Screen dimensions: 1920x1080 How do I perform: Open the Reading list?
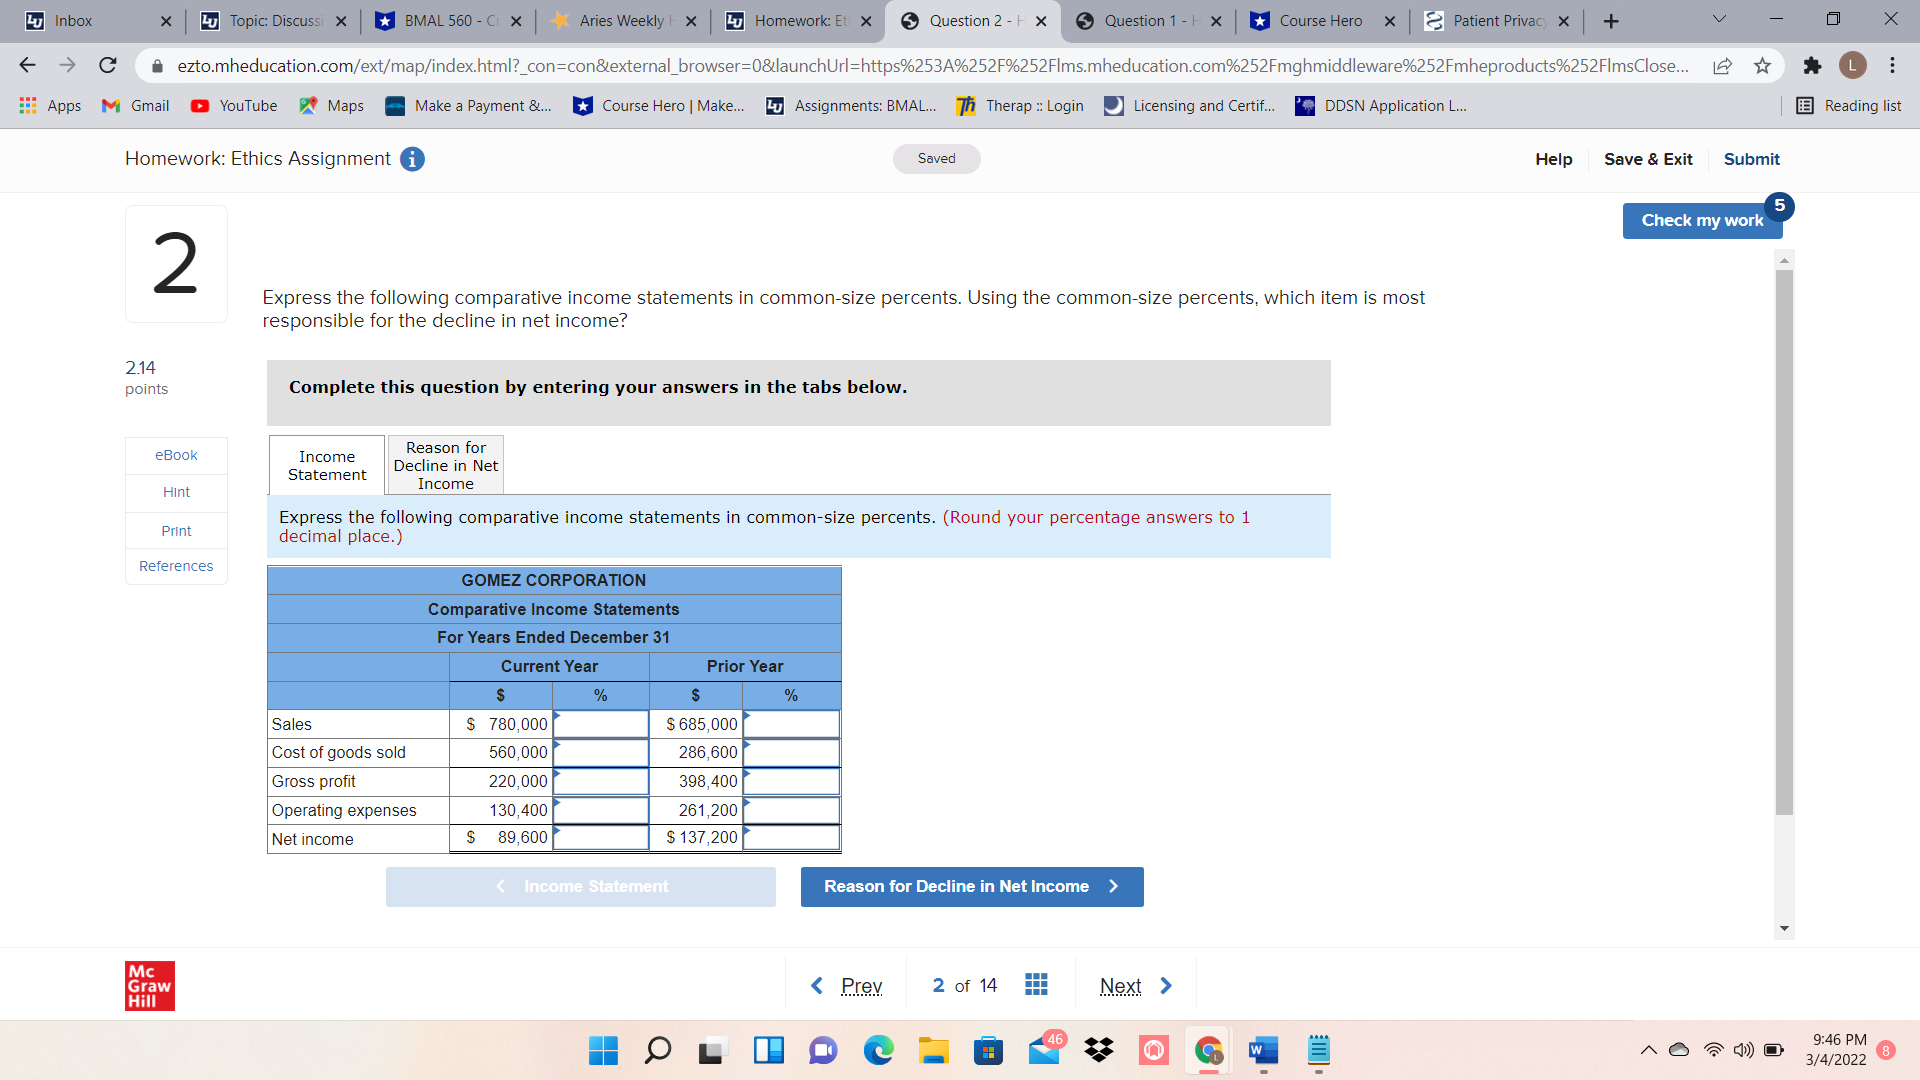coord(1848,106)
